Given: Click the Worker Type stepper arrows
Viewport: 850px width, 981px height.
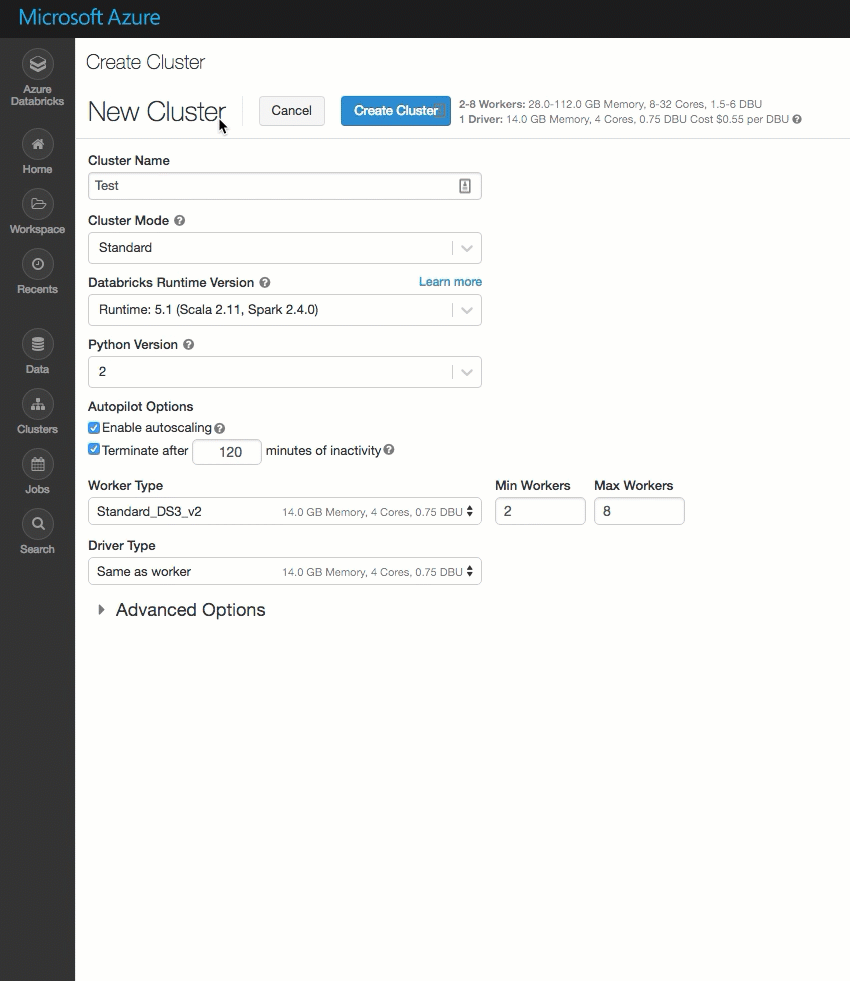Looking at the screenshot, I should click(469, 511).
